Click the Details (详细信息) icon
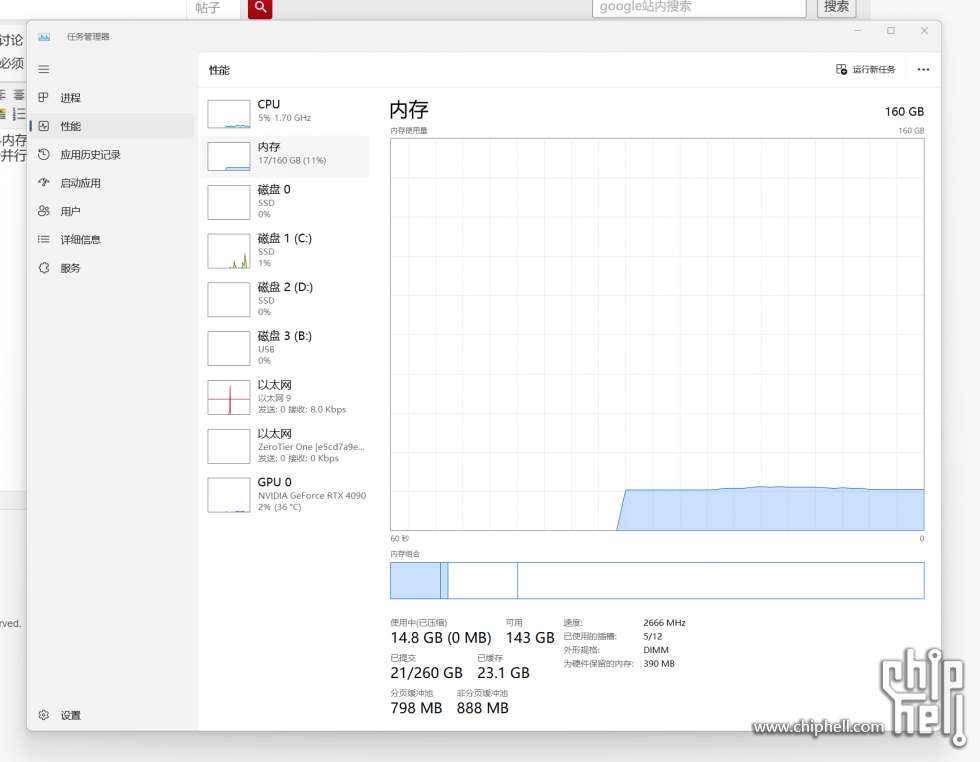This screenshot has height=762, width=980. (44, 239)
